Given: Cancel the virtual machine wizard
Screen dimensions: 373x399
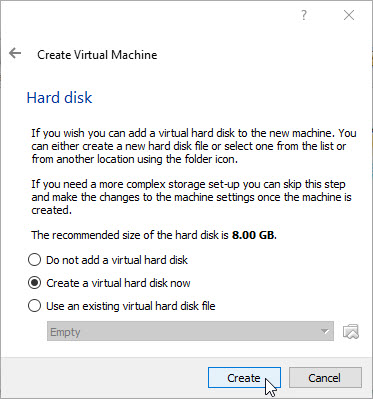Looking at the screenshot, I should (325, 378).
